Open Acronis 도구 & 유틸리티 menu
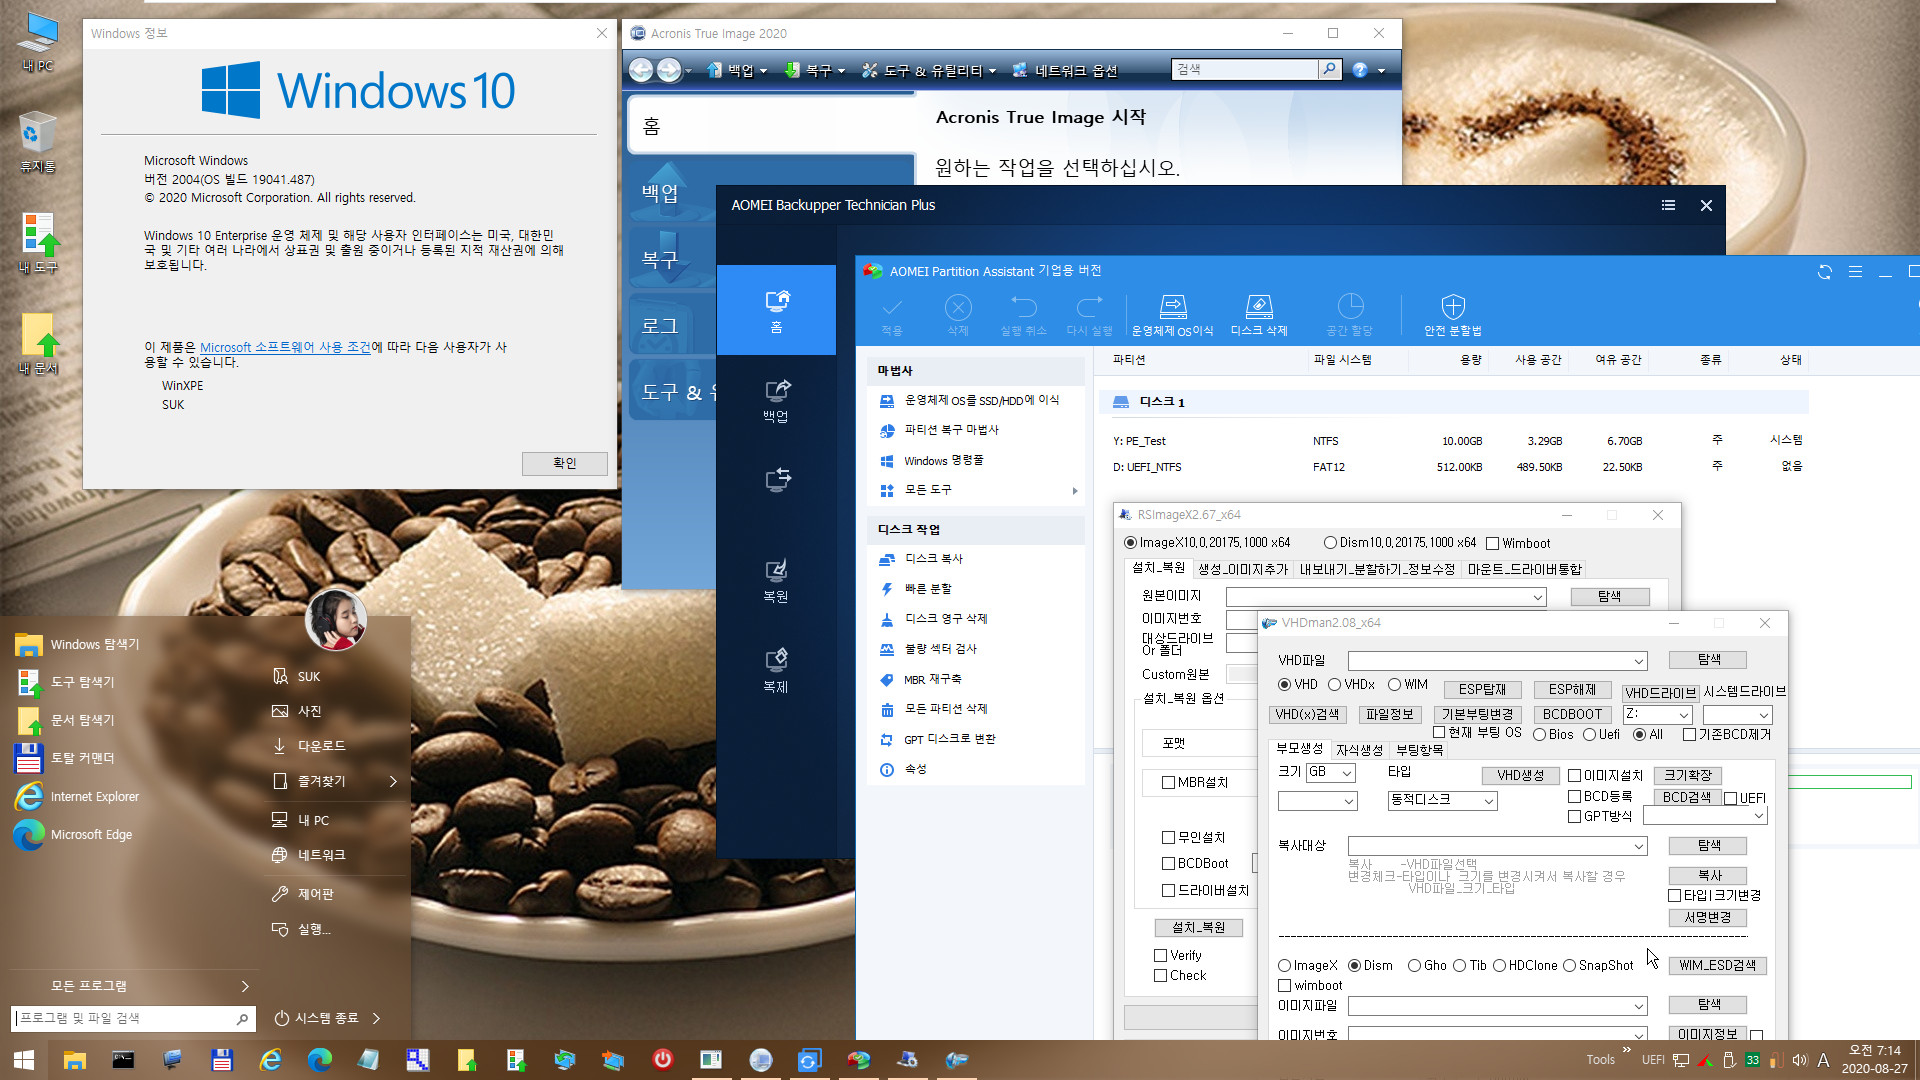Viewport: 1920px width, 1080px height. pos(929,70)
